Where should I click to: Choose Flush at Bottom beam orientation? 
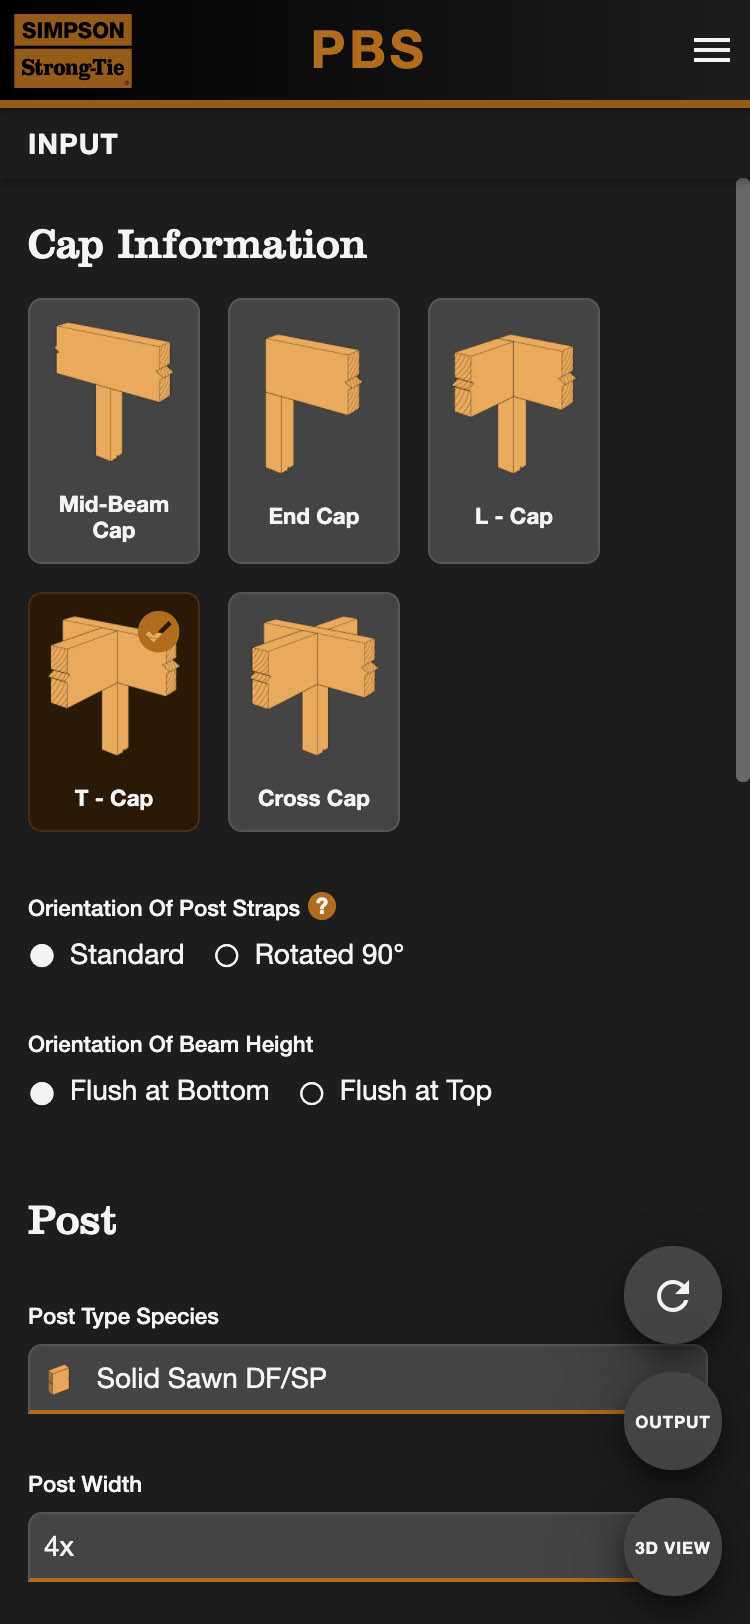(42, 1093)
